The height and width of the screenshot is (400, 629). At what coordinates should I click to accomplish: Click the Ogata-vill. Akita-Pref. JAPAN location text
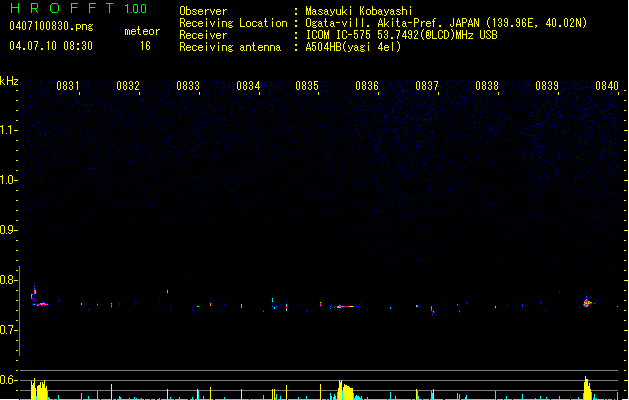[x=446, y=23]
